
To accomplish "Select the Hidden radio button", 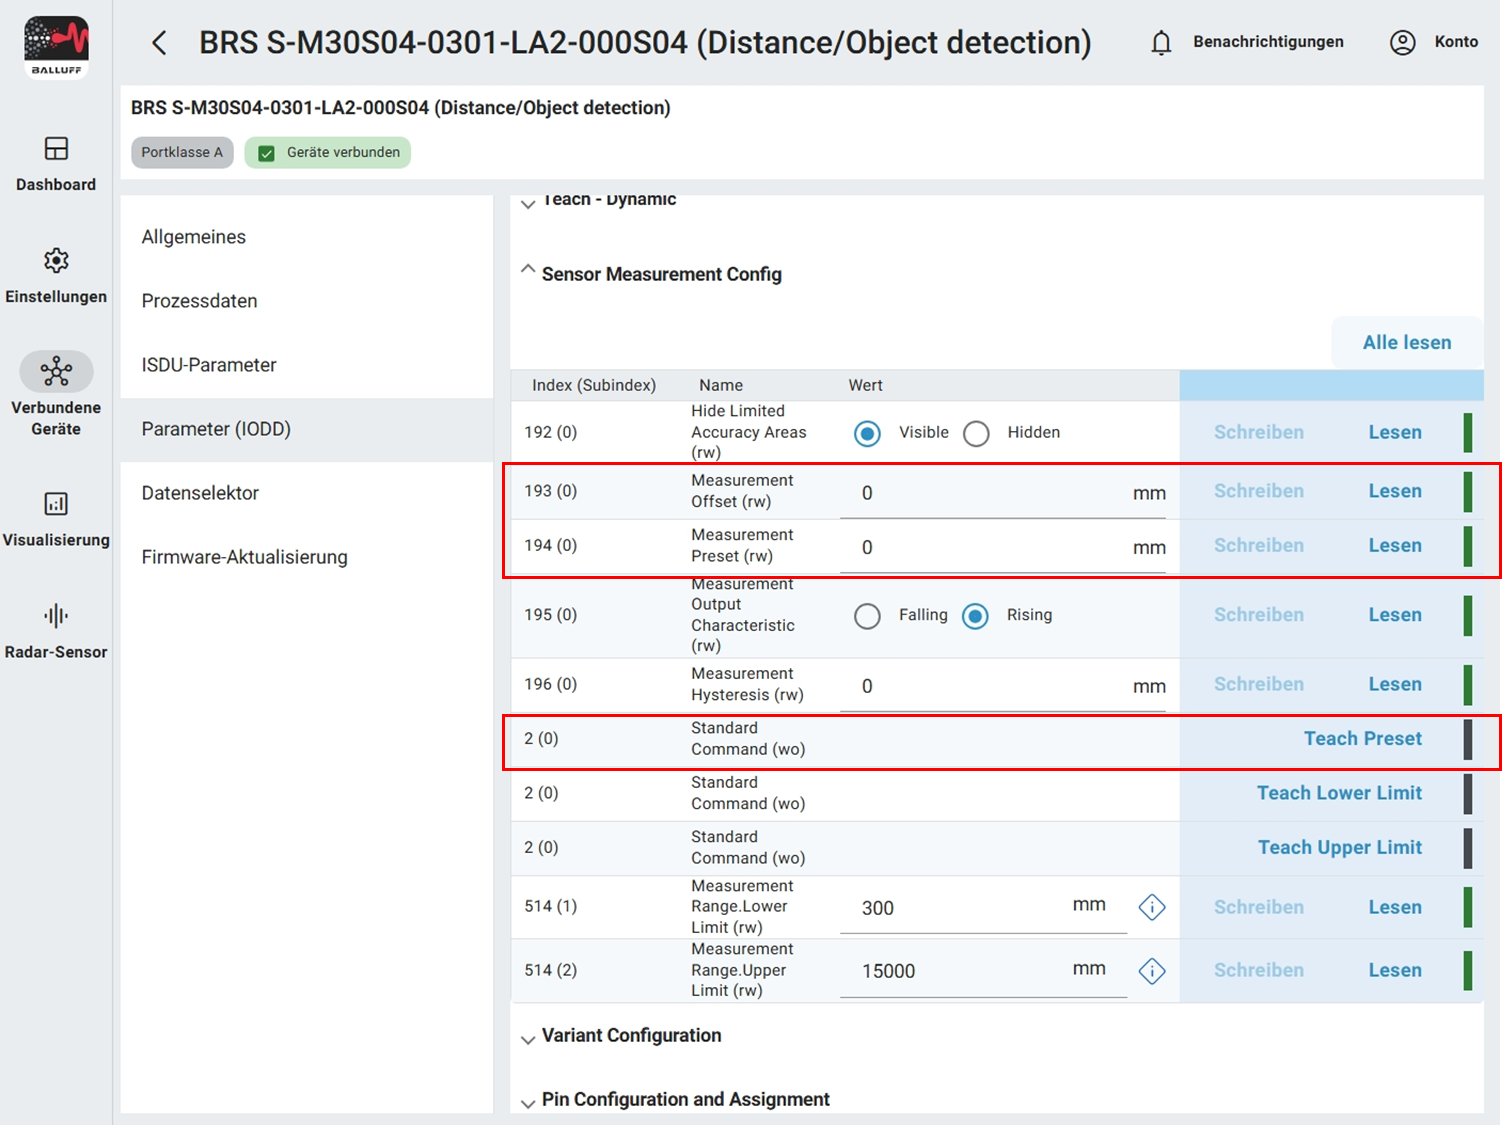I will [x=976, y=433].
